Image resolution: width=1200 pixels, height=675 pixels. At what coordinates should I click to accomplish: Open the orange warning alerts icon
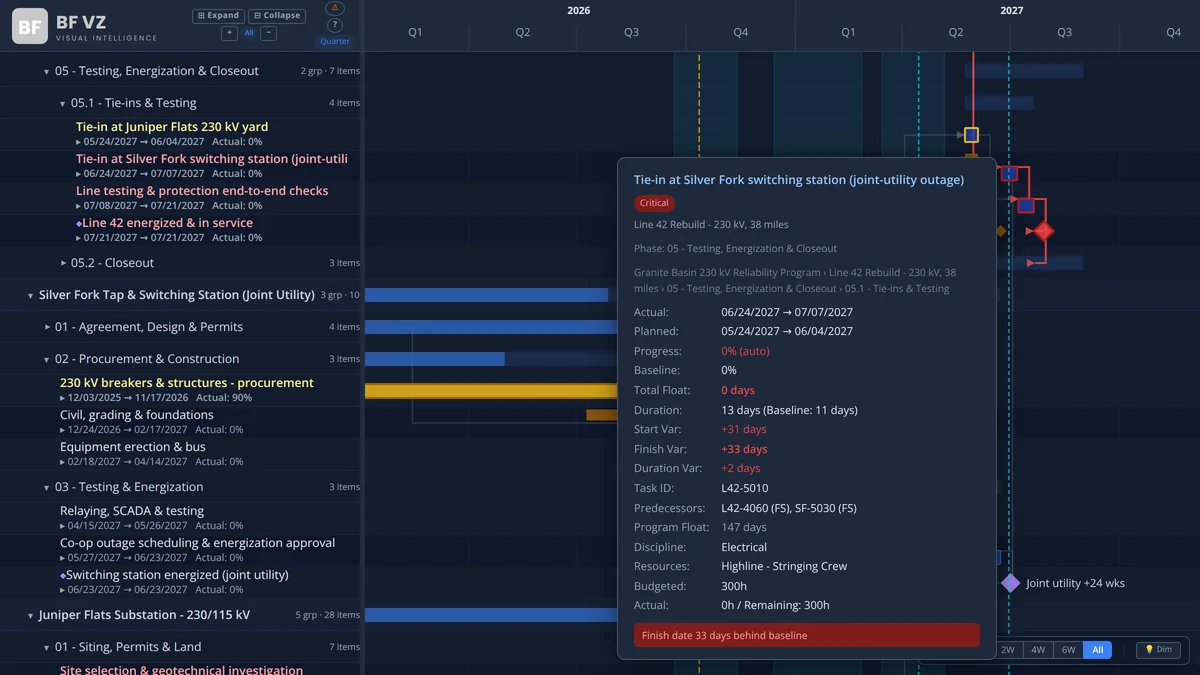[335, 8]
